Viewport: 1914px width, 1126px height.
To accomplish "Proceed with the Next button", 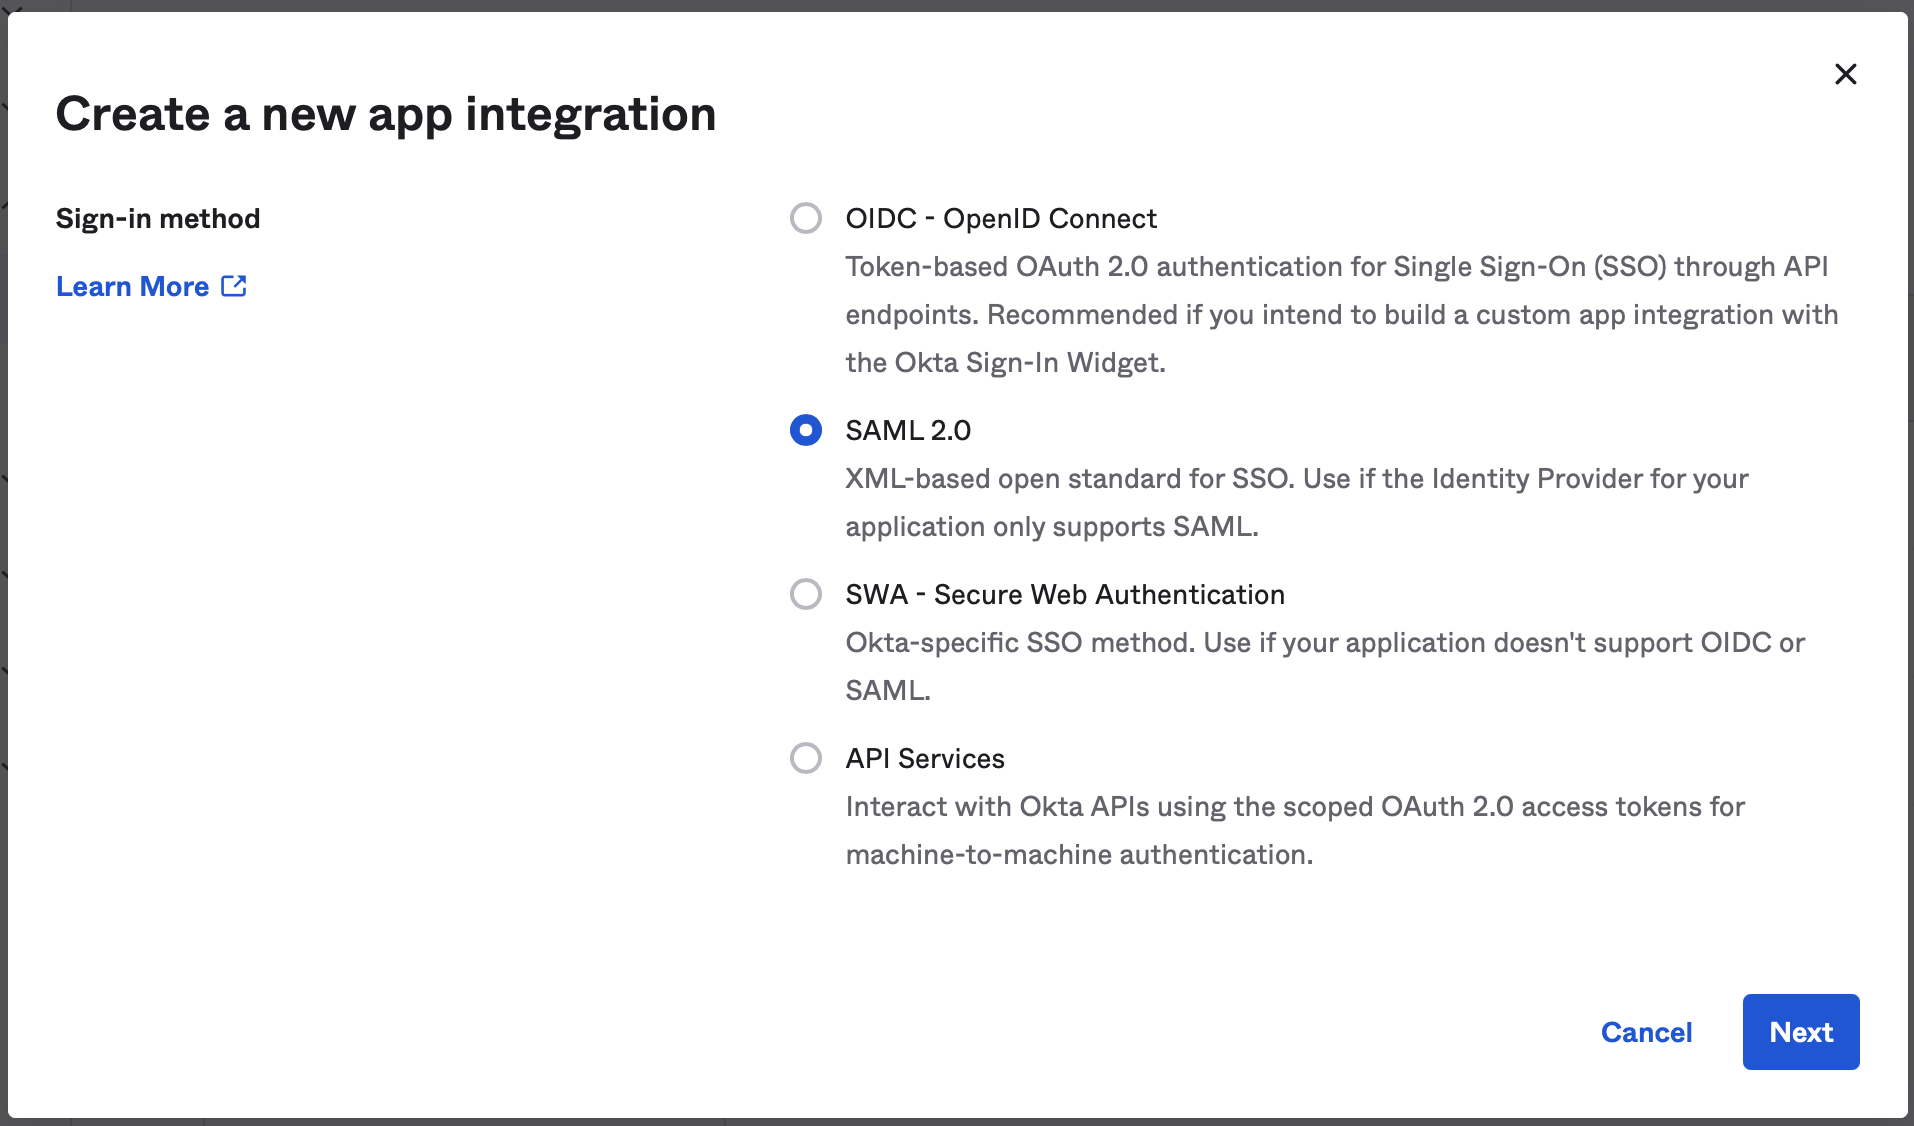I will (1800, 1032).
